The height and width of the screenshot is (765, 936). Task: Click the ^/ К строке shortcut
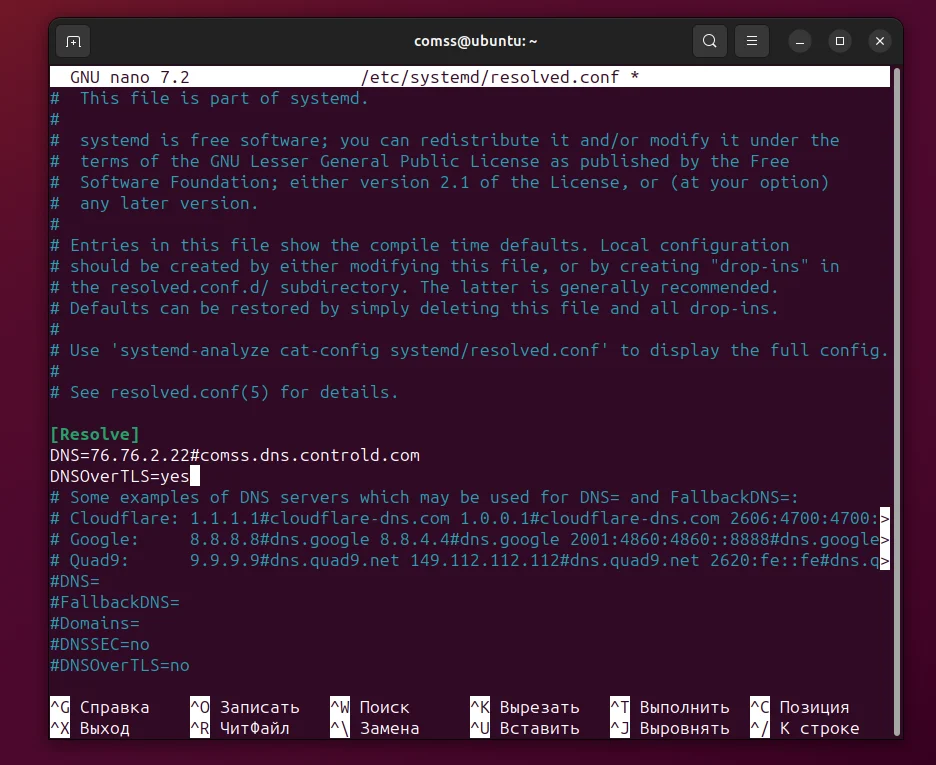tap(804, 728)
